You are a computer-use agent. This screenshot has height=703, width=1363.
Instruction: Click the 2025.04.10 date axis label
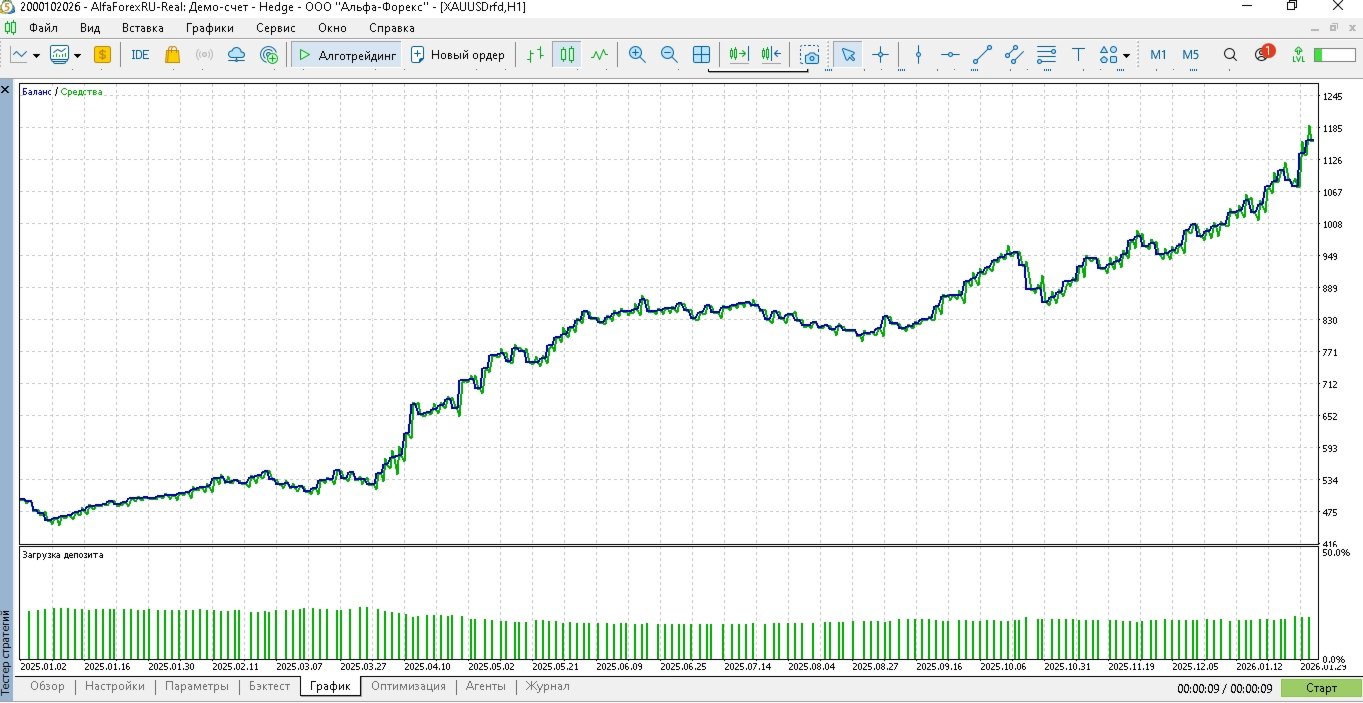tap(427, 667)
